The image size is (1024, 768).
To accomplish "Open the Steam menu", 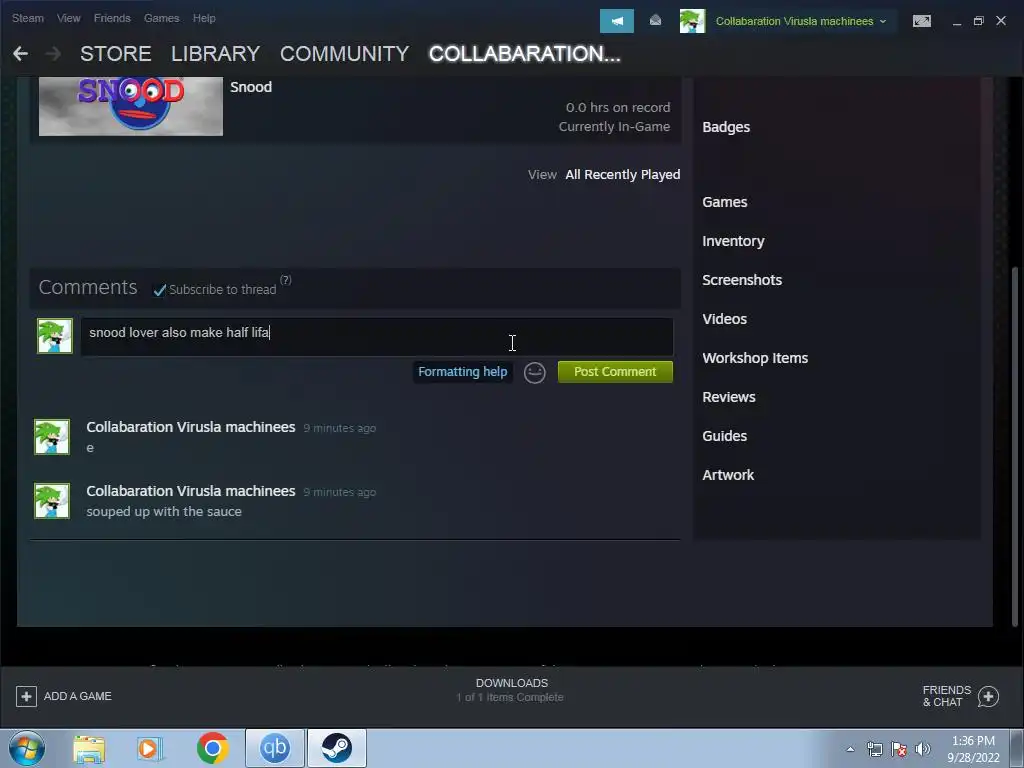I will (x=27, y=18).
